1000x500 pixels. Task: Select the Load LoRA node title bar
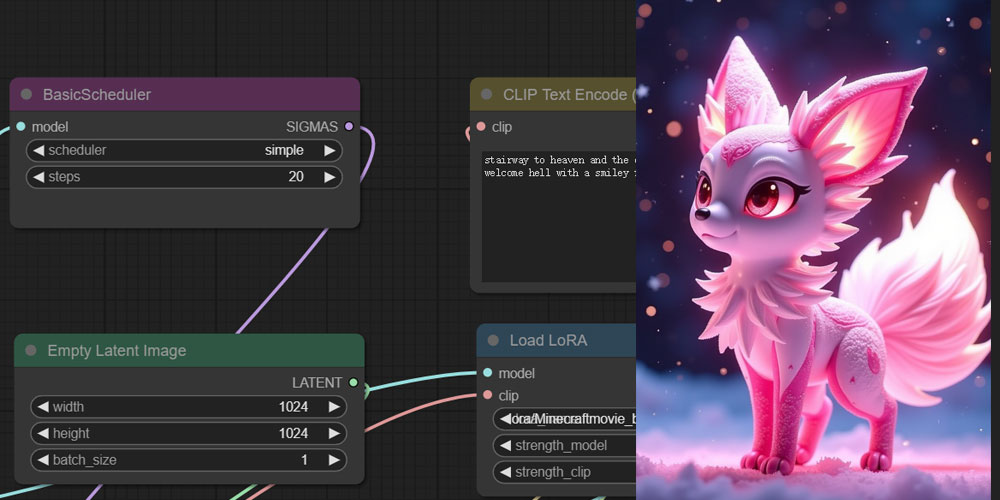557,340
